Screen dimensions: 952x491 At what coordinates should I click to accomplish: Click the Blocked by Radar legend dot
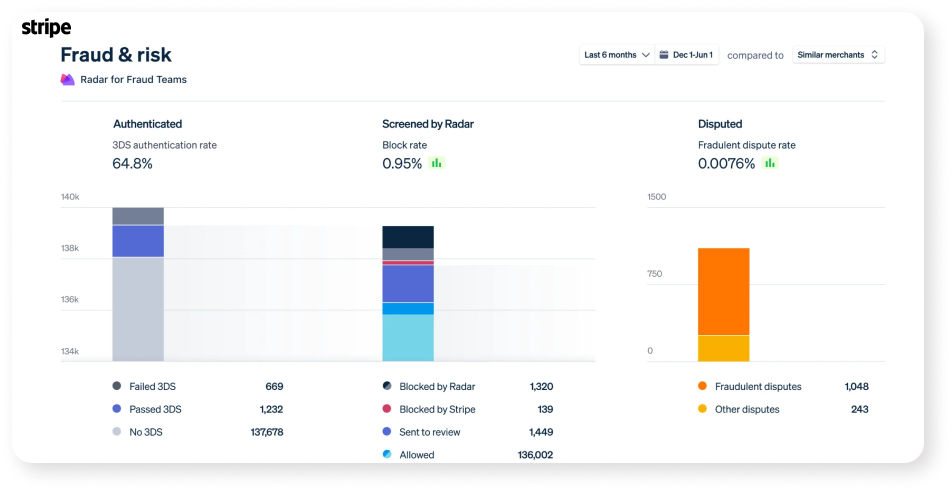[387, 386]
